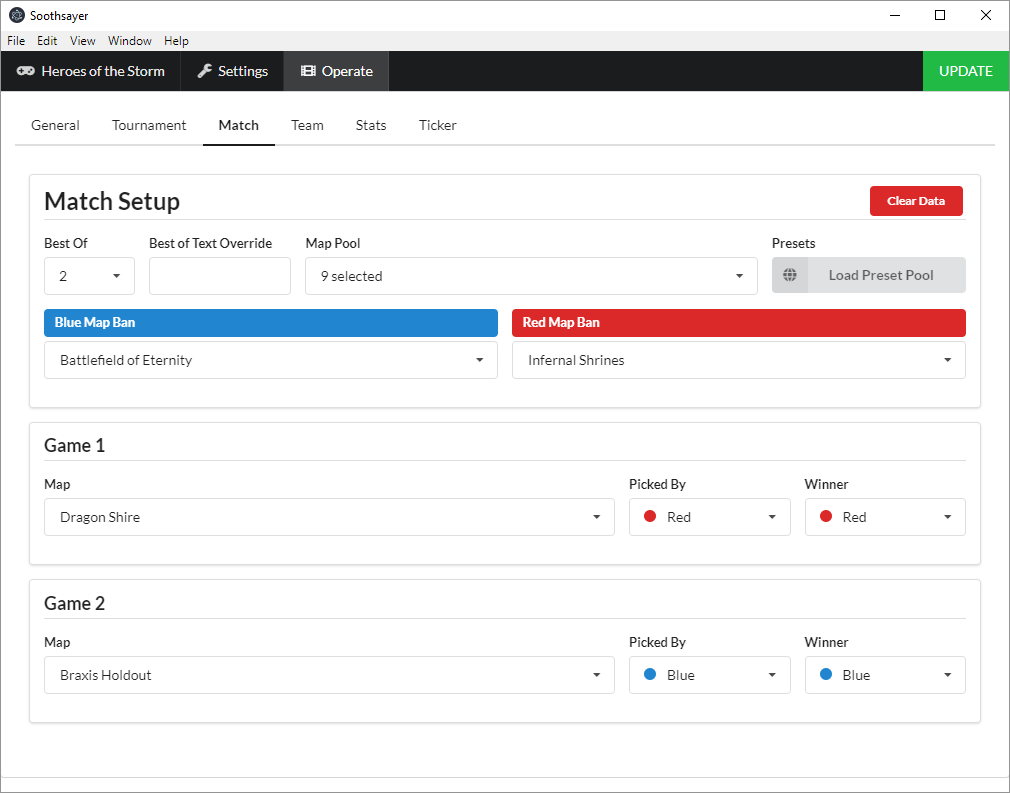This screenshot has width=1010, height=793.
Task: Open the View menu
Action: (82, 41)
